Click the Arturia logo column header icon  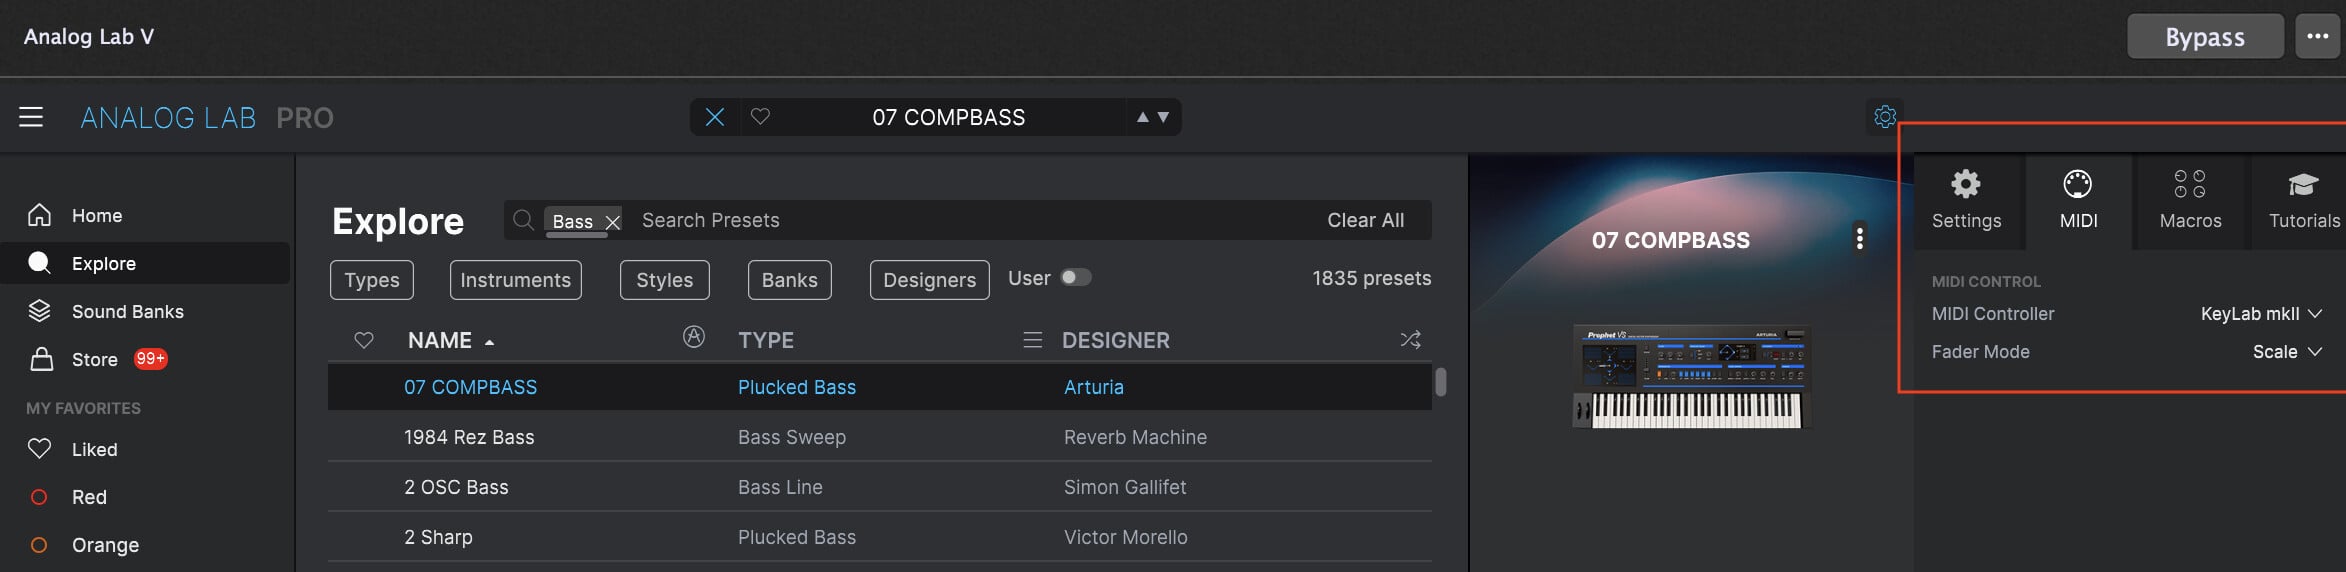click(694, 337)
